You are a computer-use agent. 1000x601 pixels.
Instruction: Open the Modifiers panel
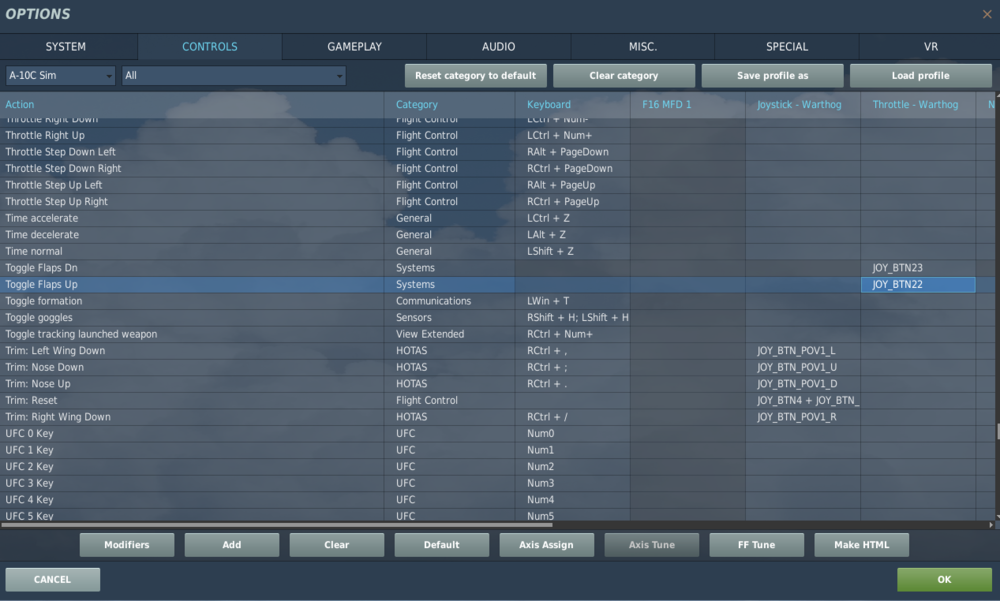coord(127,545)
